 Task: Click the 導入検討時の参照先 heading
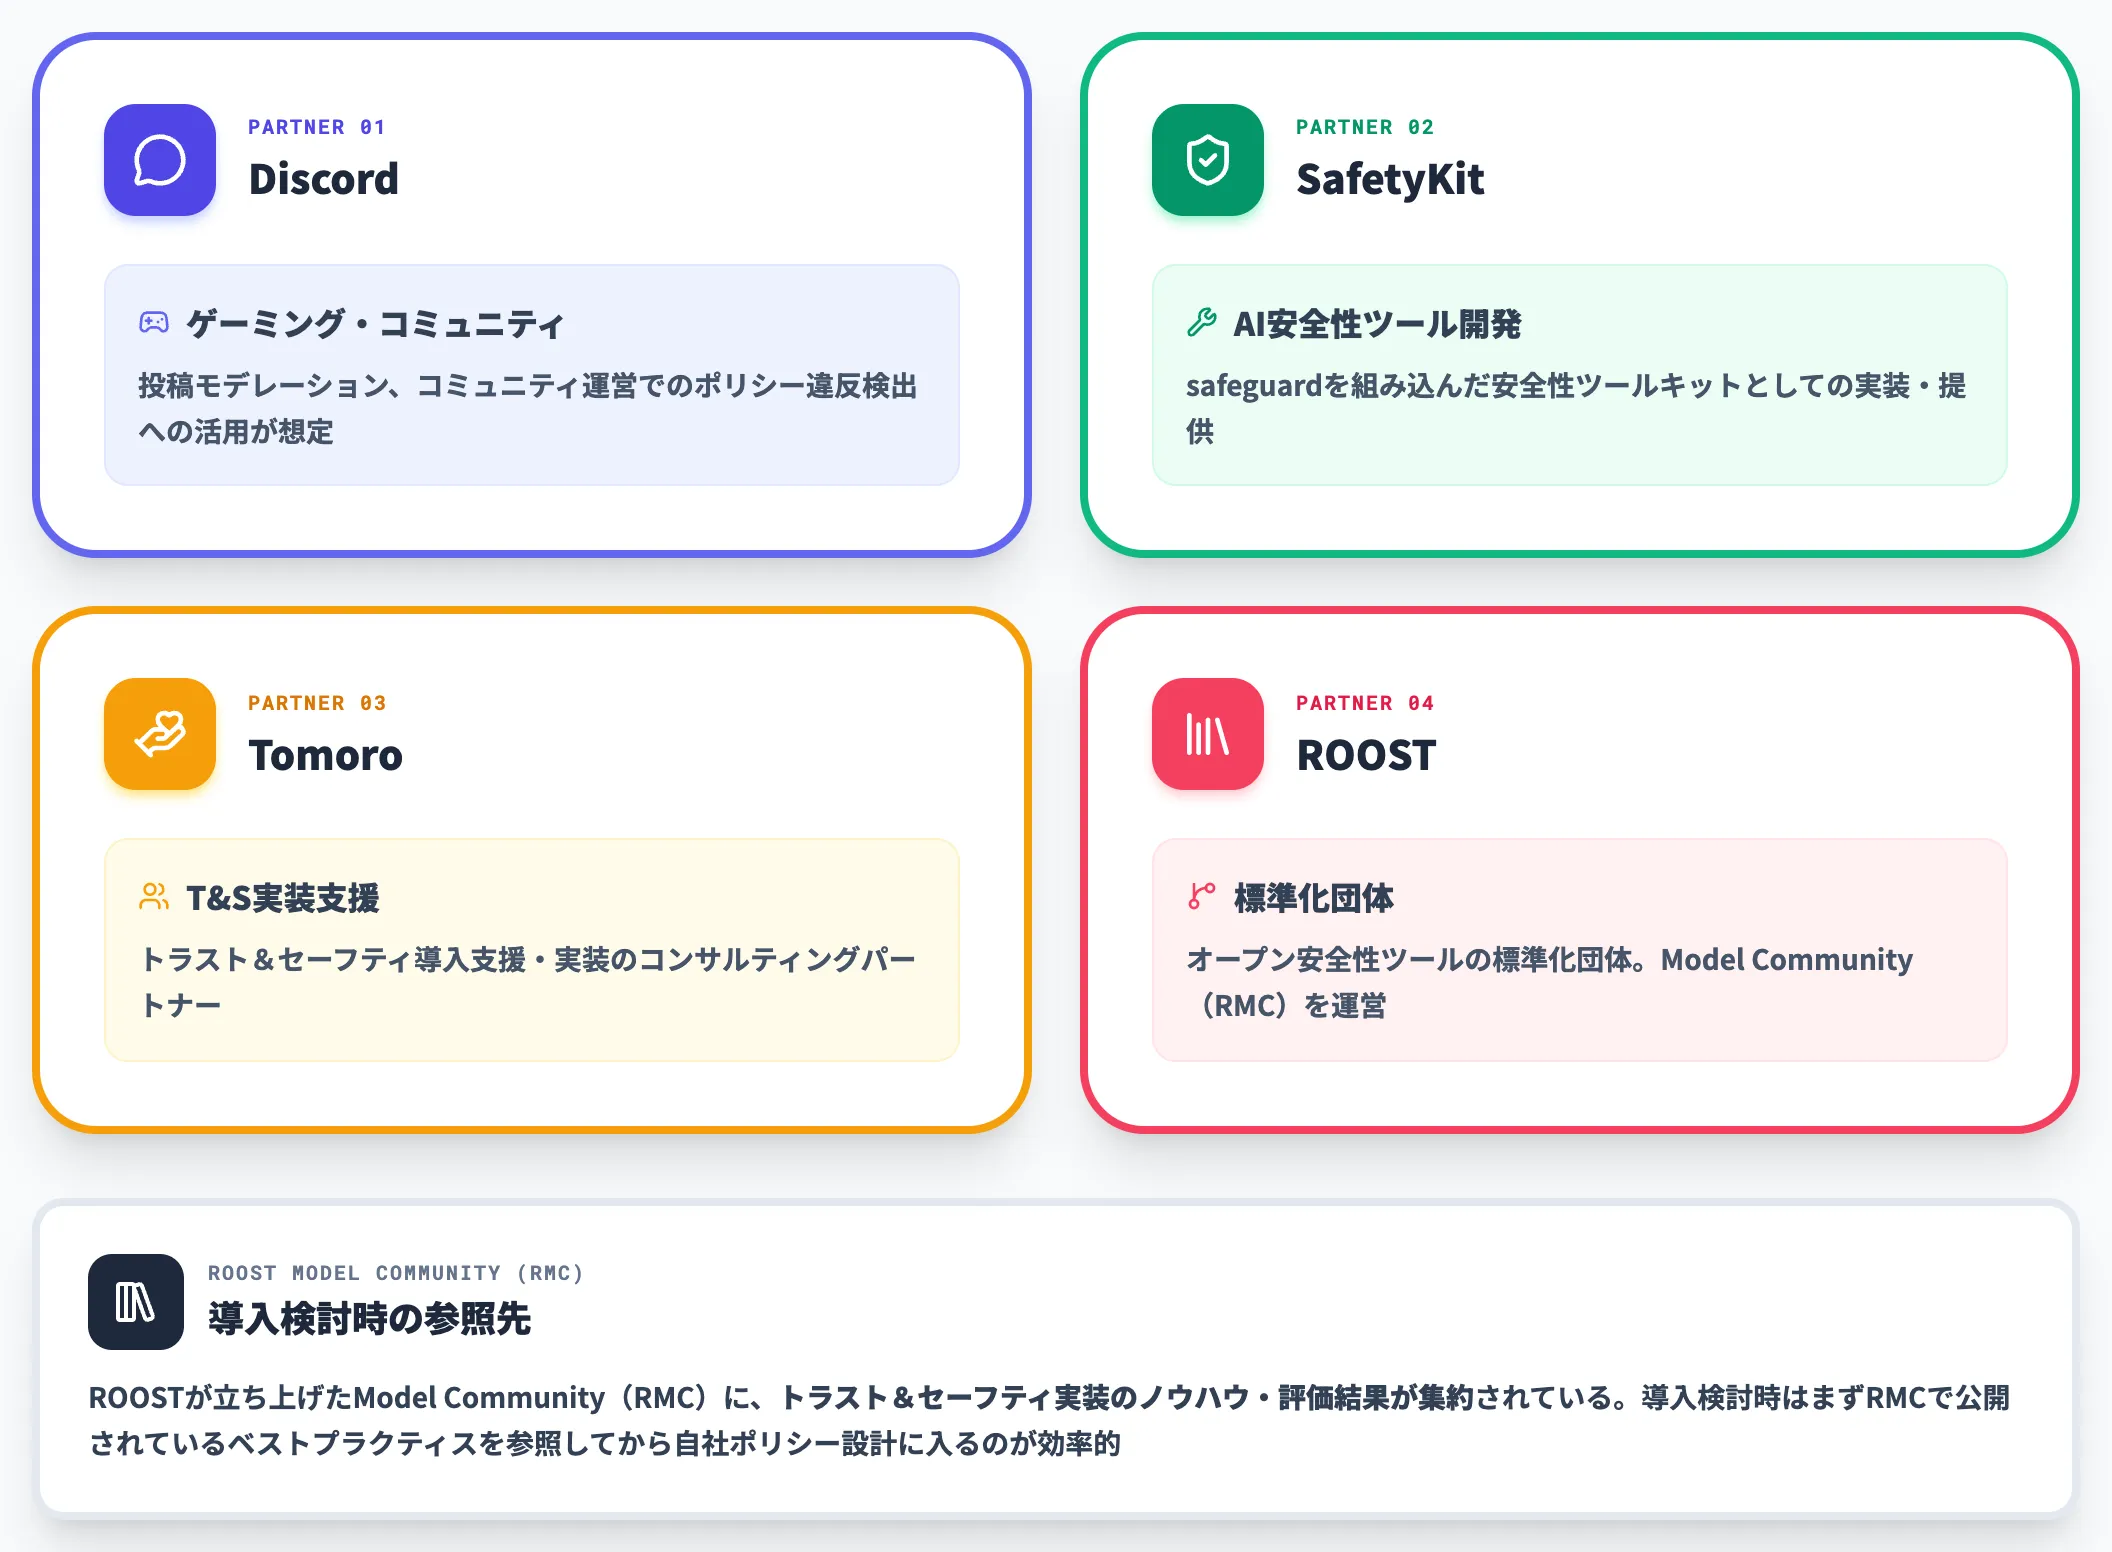(369, 1318)
